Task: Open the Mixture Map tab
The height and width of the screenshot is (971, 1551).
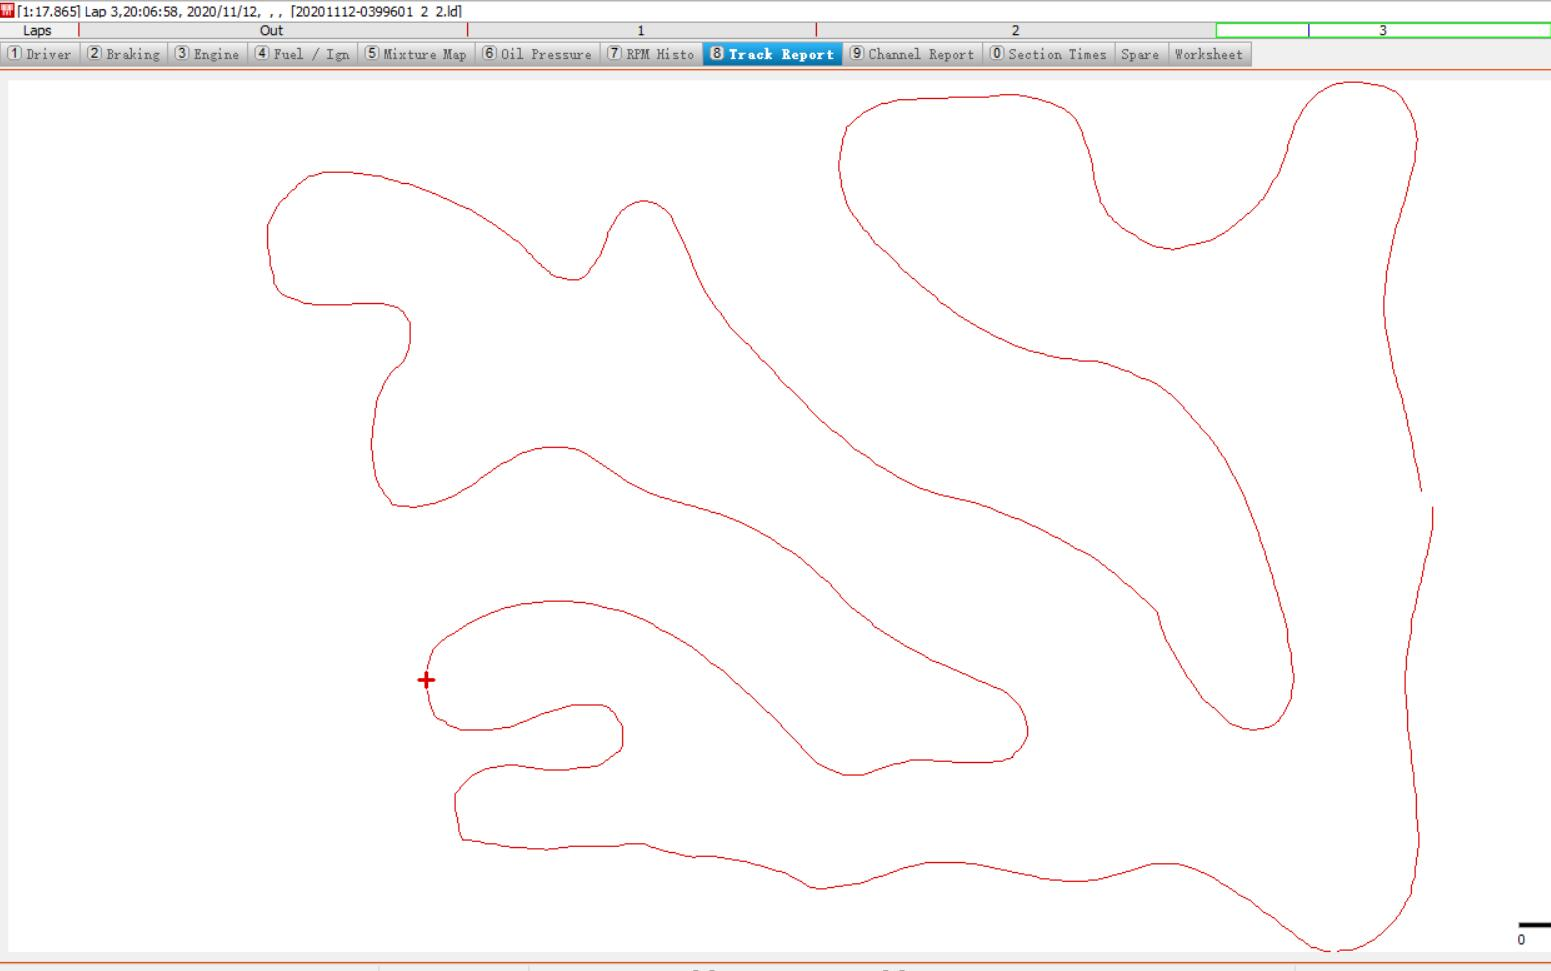Action: (x=415, y=54)
